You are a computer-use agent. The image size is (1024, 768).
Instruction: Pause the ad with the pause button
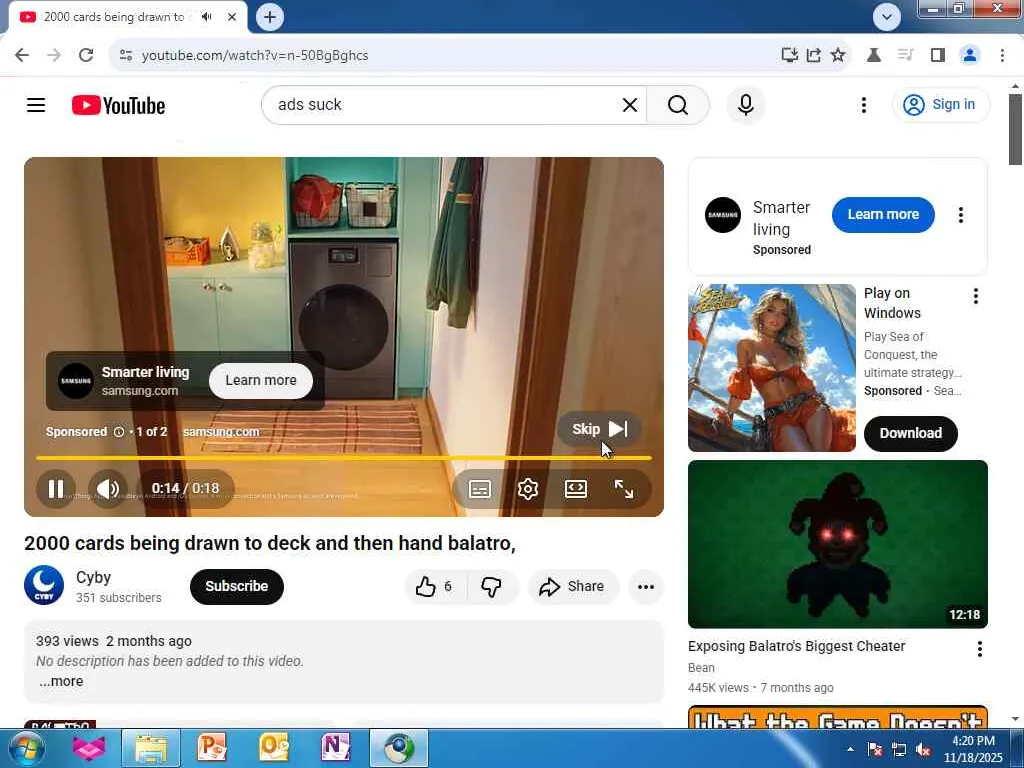coord(56,488)
